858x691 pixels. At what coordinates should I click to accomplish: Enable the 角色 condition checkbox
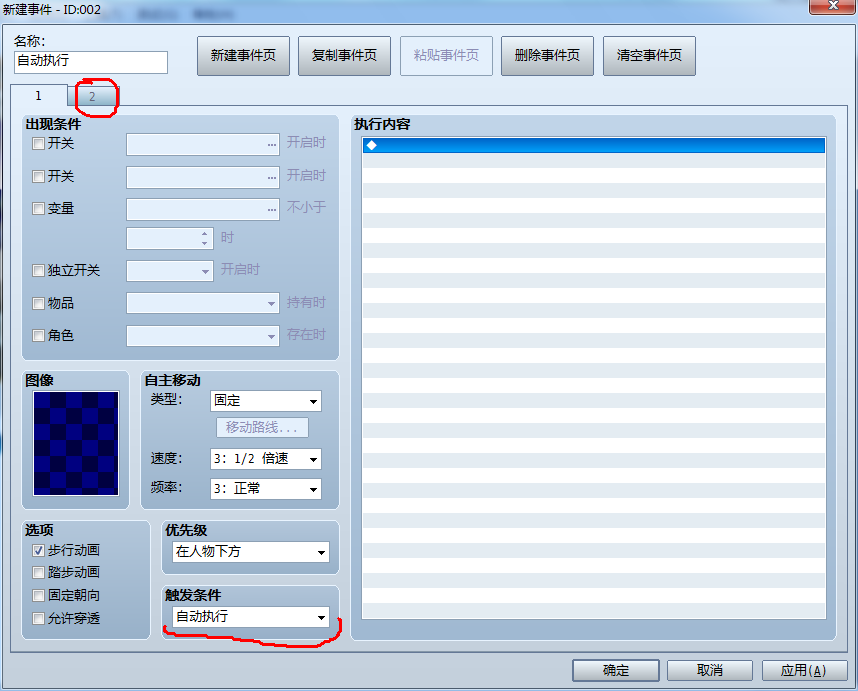38,335
